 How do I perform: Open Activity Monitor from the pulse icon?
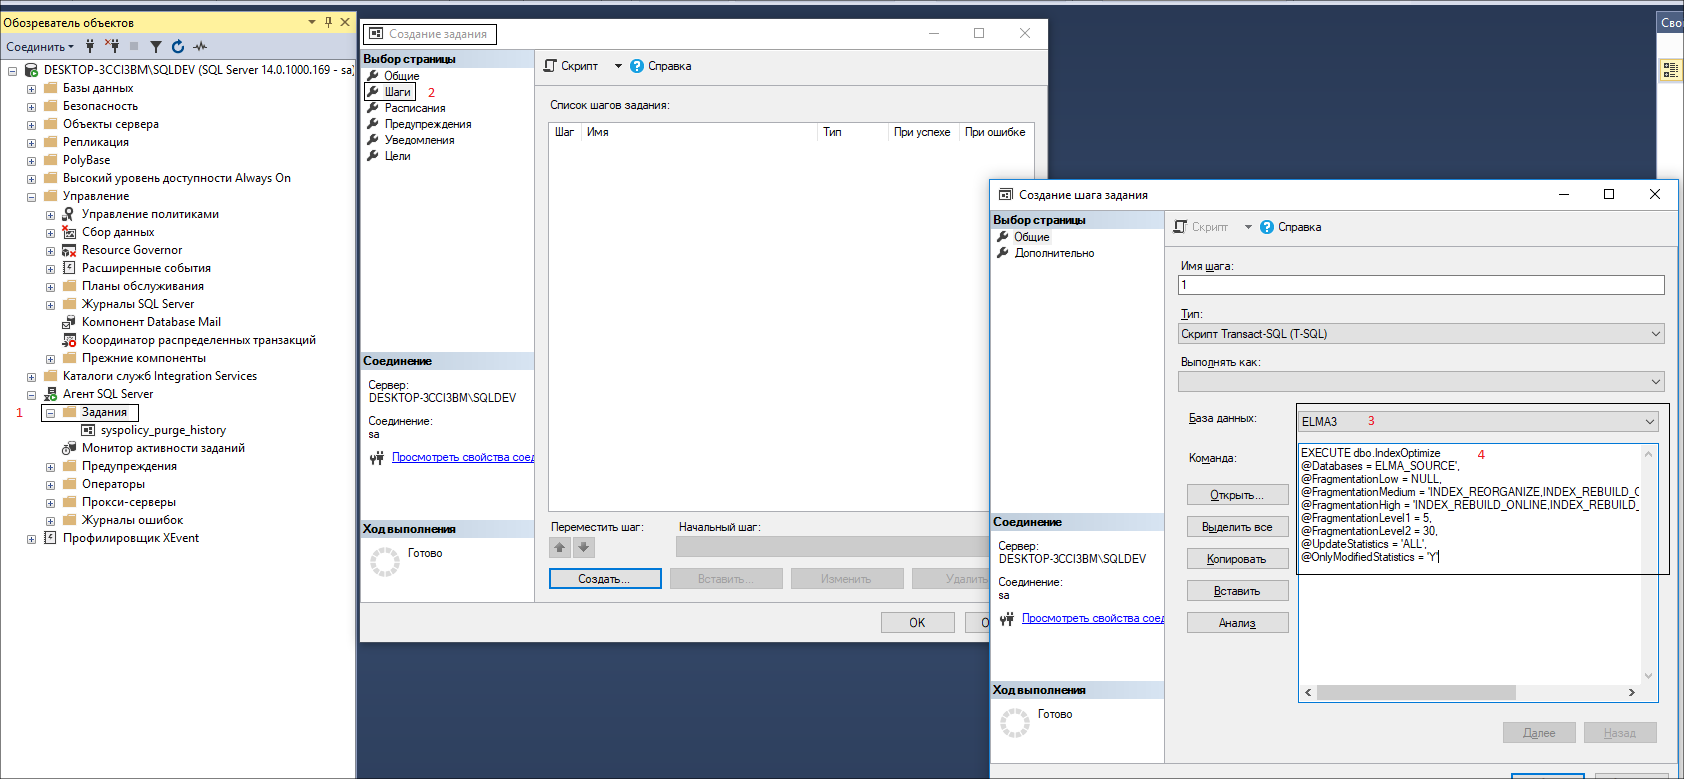pyautogui.click(x=200, y=46)
